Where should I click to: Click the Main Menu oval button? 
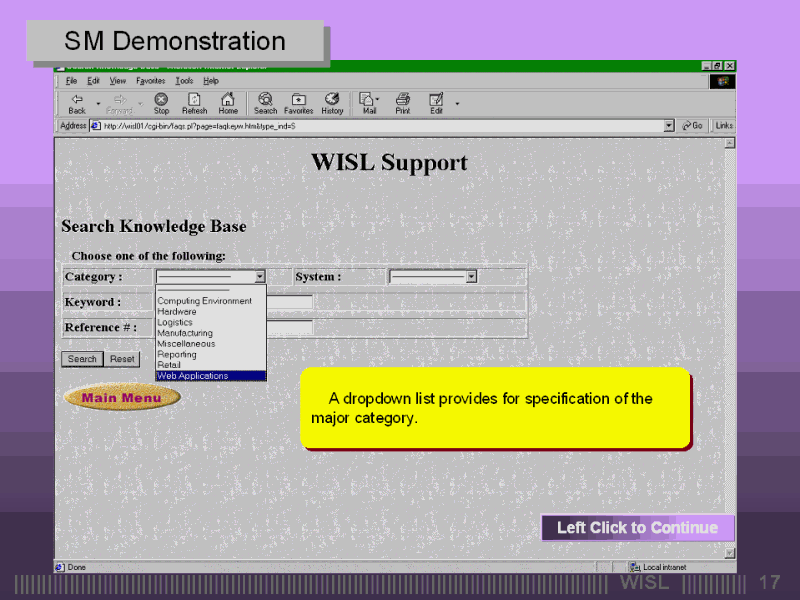[122, 398]
